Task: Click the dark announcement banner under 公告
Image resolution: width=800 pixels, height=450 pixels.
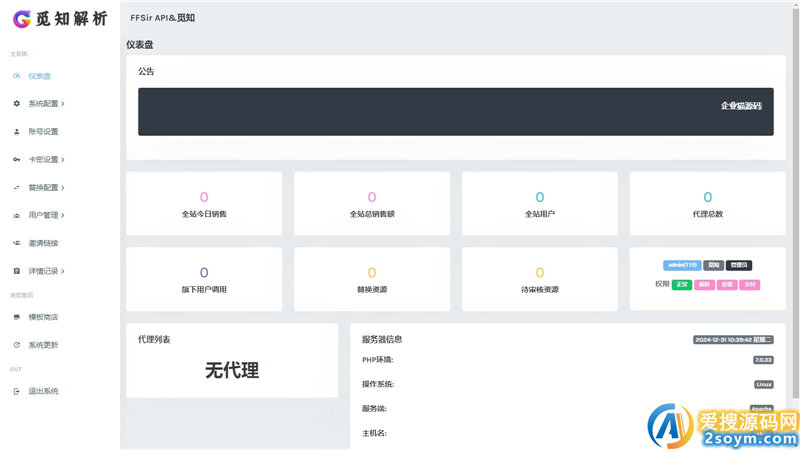Action: coord(455,111)
